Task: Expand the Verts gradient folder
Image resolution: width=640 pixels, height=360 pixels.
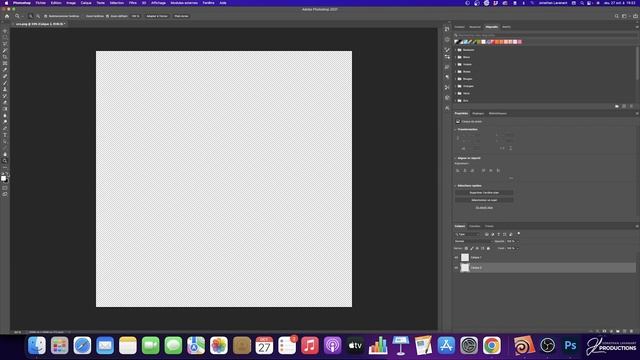Action: pyautogui.click(x=456, y=93)
